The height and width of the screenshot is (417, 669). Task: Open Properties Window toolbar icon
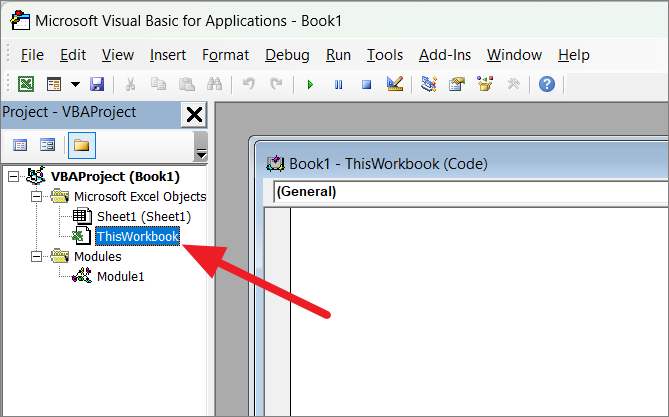click(x=457, y=84)
